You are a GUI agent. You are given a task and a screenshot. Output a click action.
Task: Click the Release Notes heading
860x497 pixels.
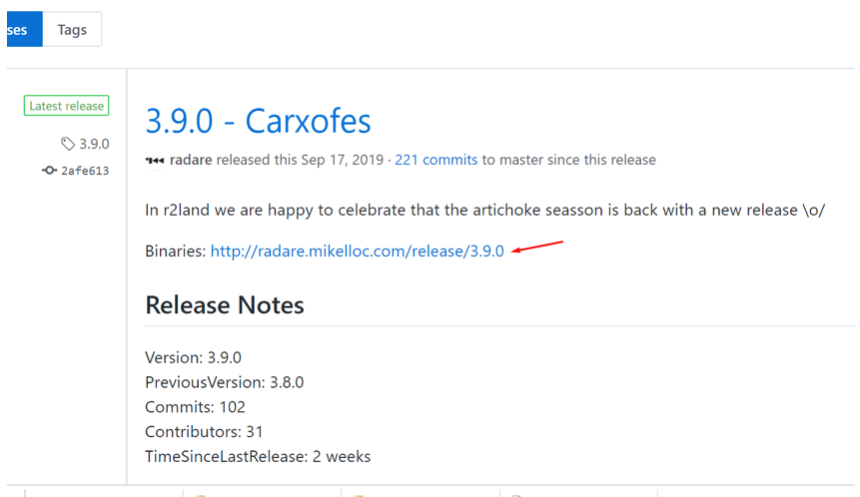click(x=224, y=305)
